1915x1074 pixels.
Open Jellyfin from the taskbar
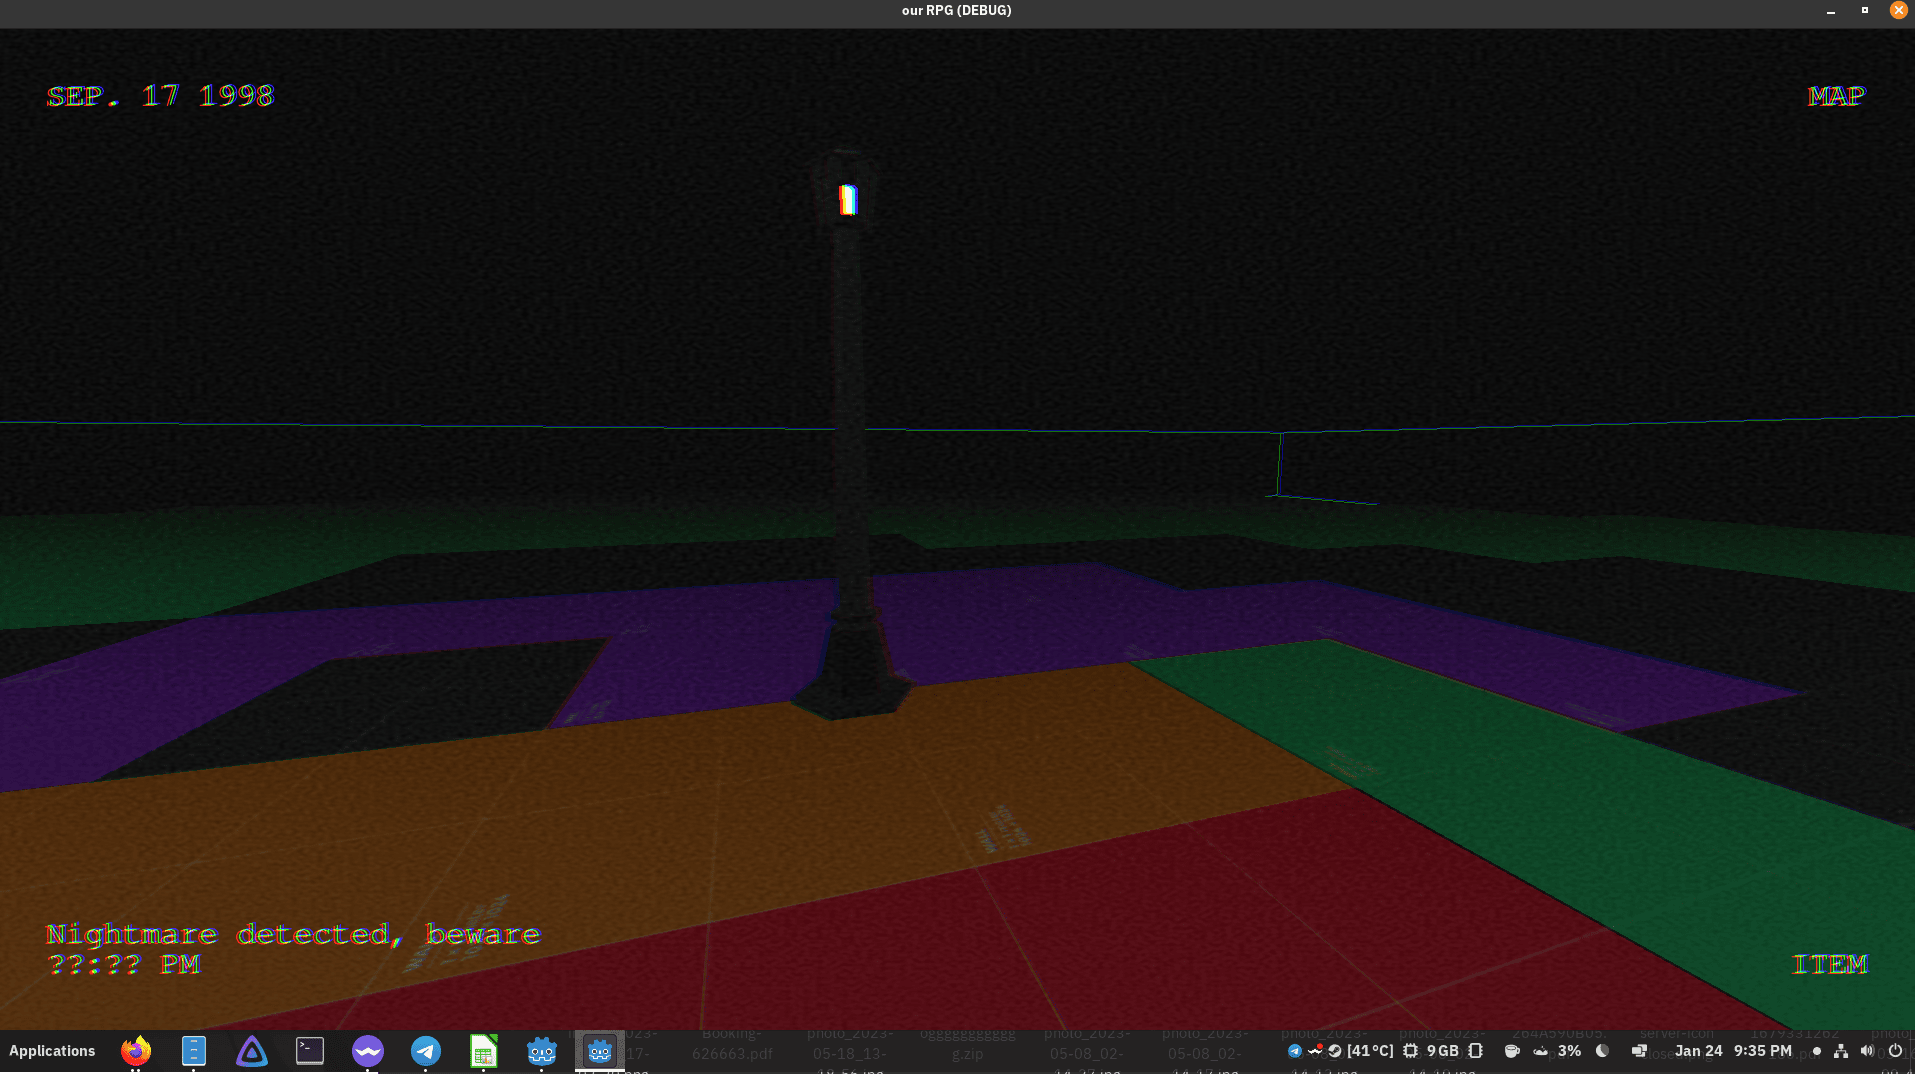click(252, 1051)
